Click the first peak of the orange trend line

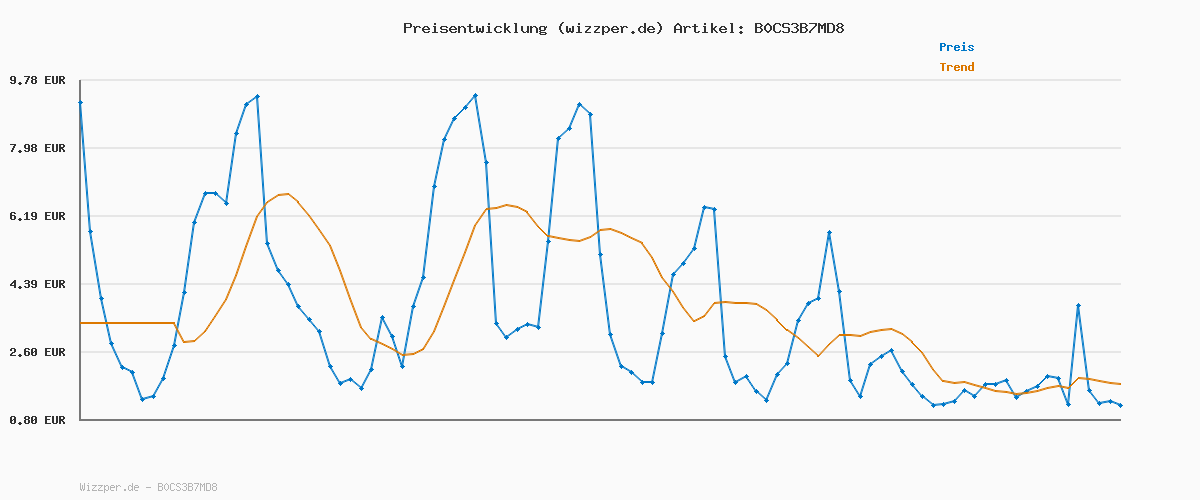pos(287,194)
